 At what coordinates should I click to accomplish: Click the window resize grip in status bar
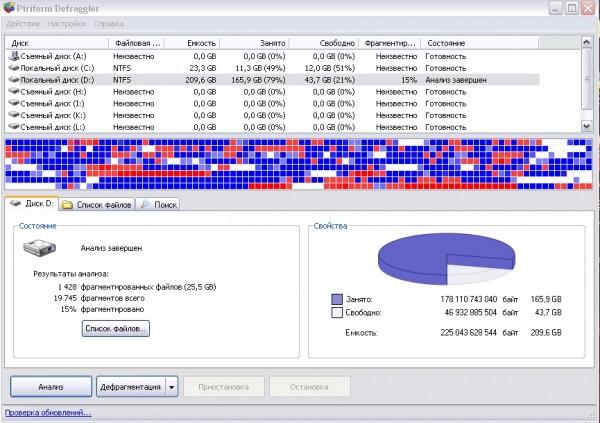tap(592, 415)
